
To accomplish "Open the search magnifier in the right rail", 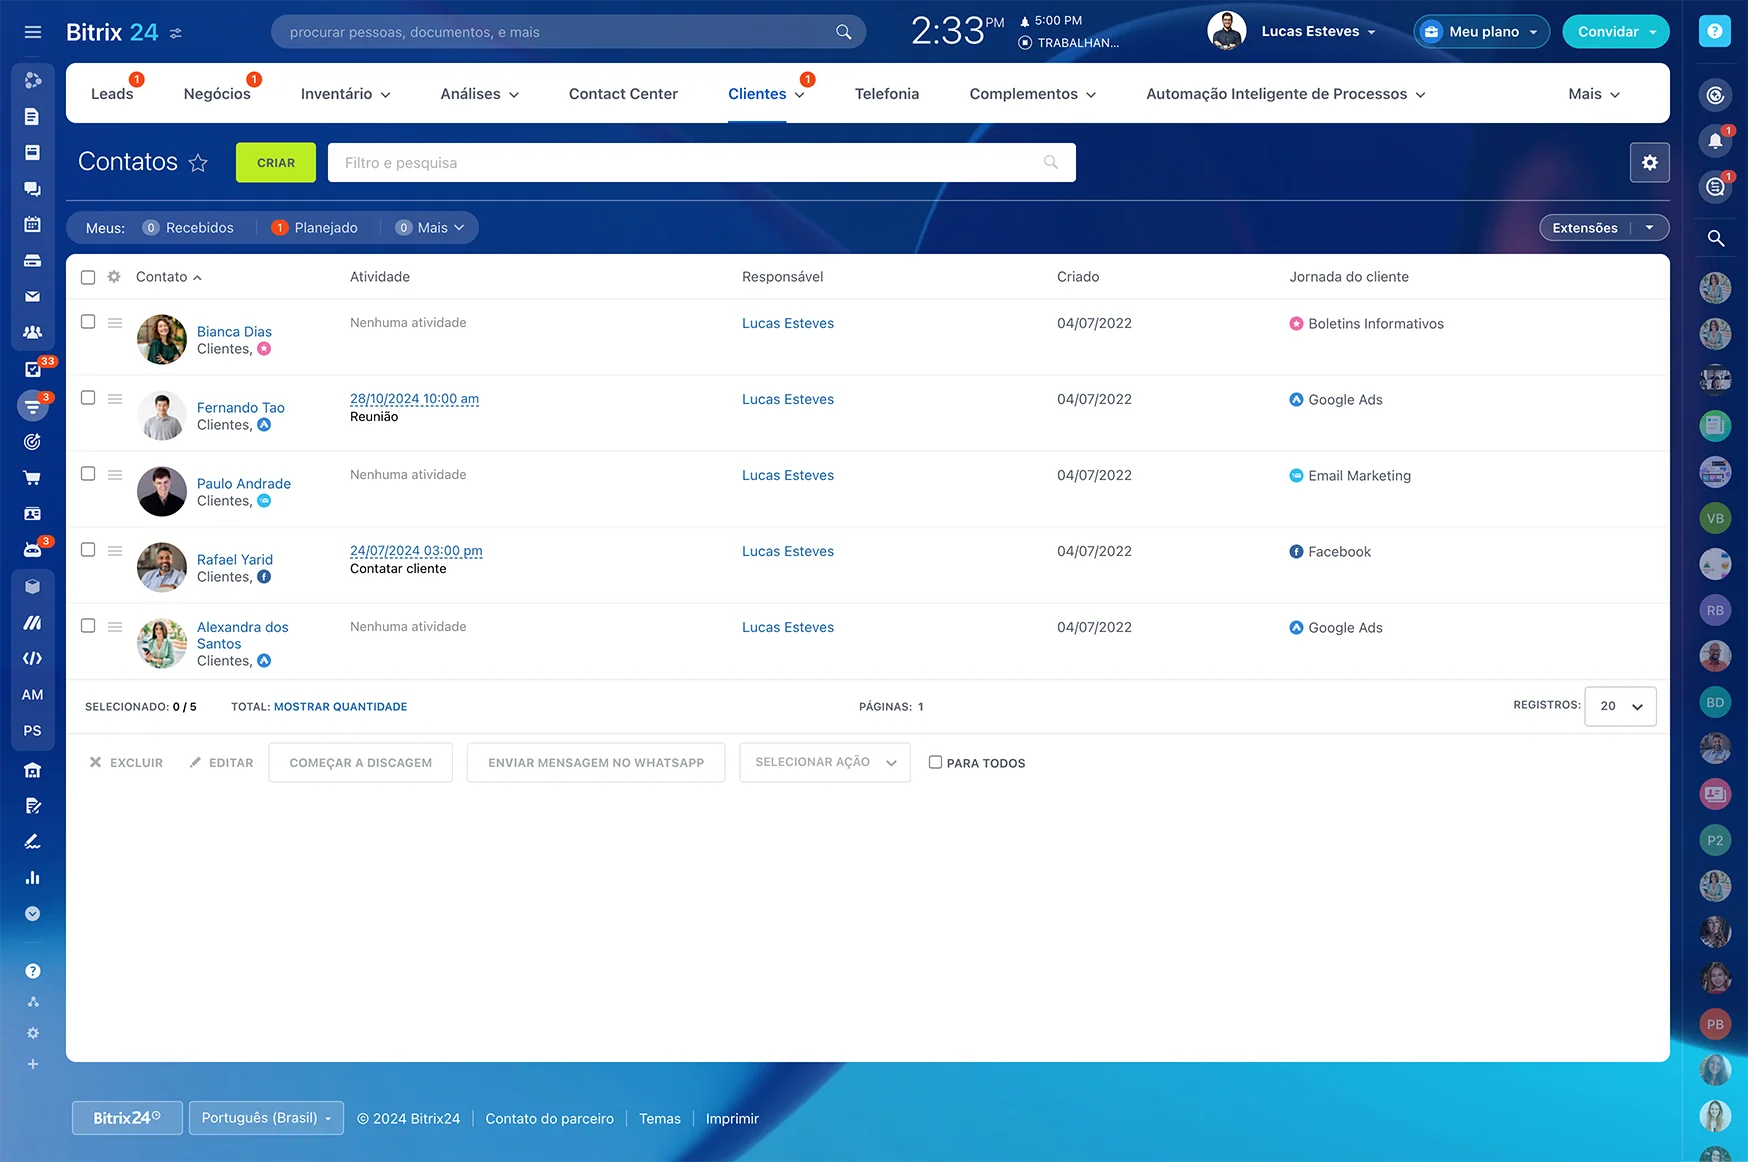I will coord(1716,239).
